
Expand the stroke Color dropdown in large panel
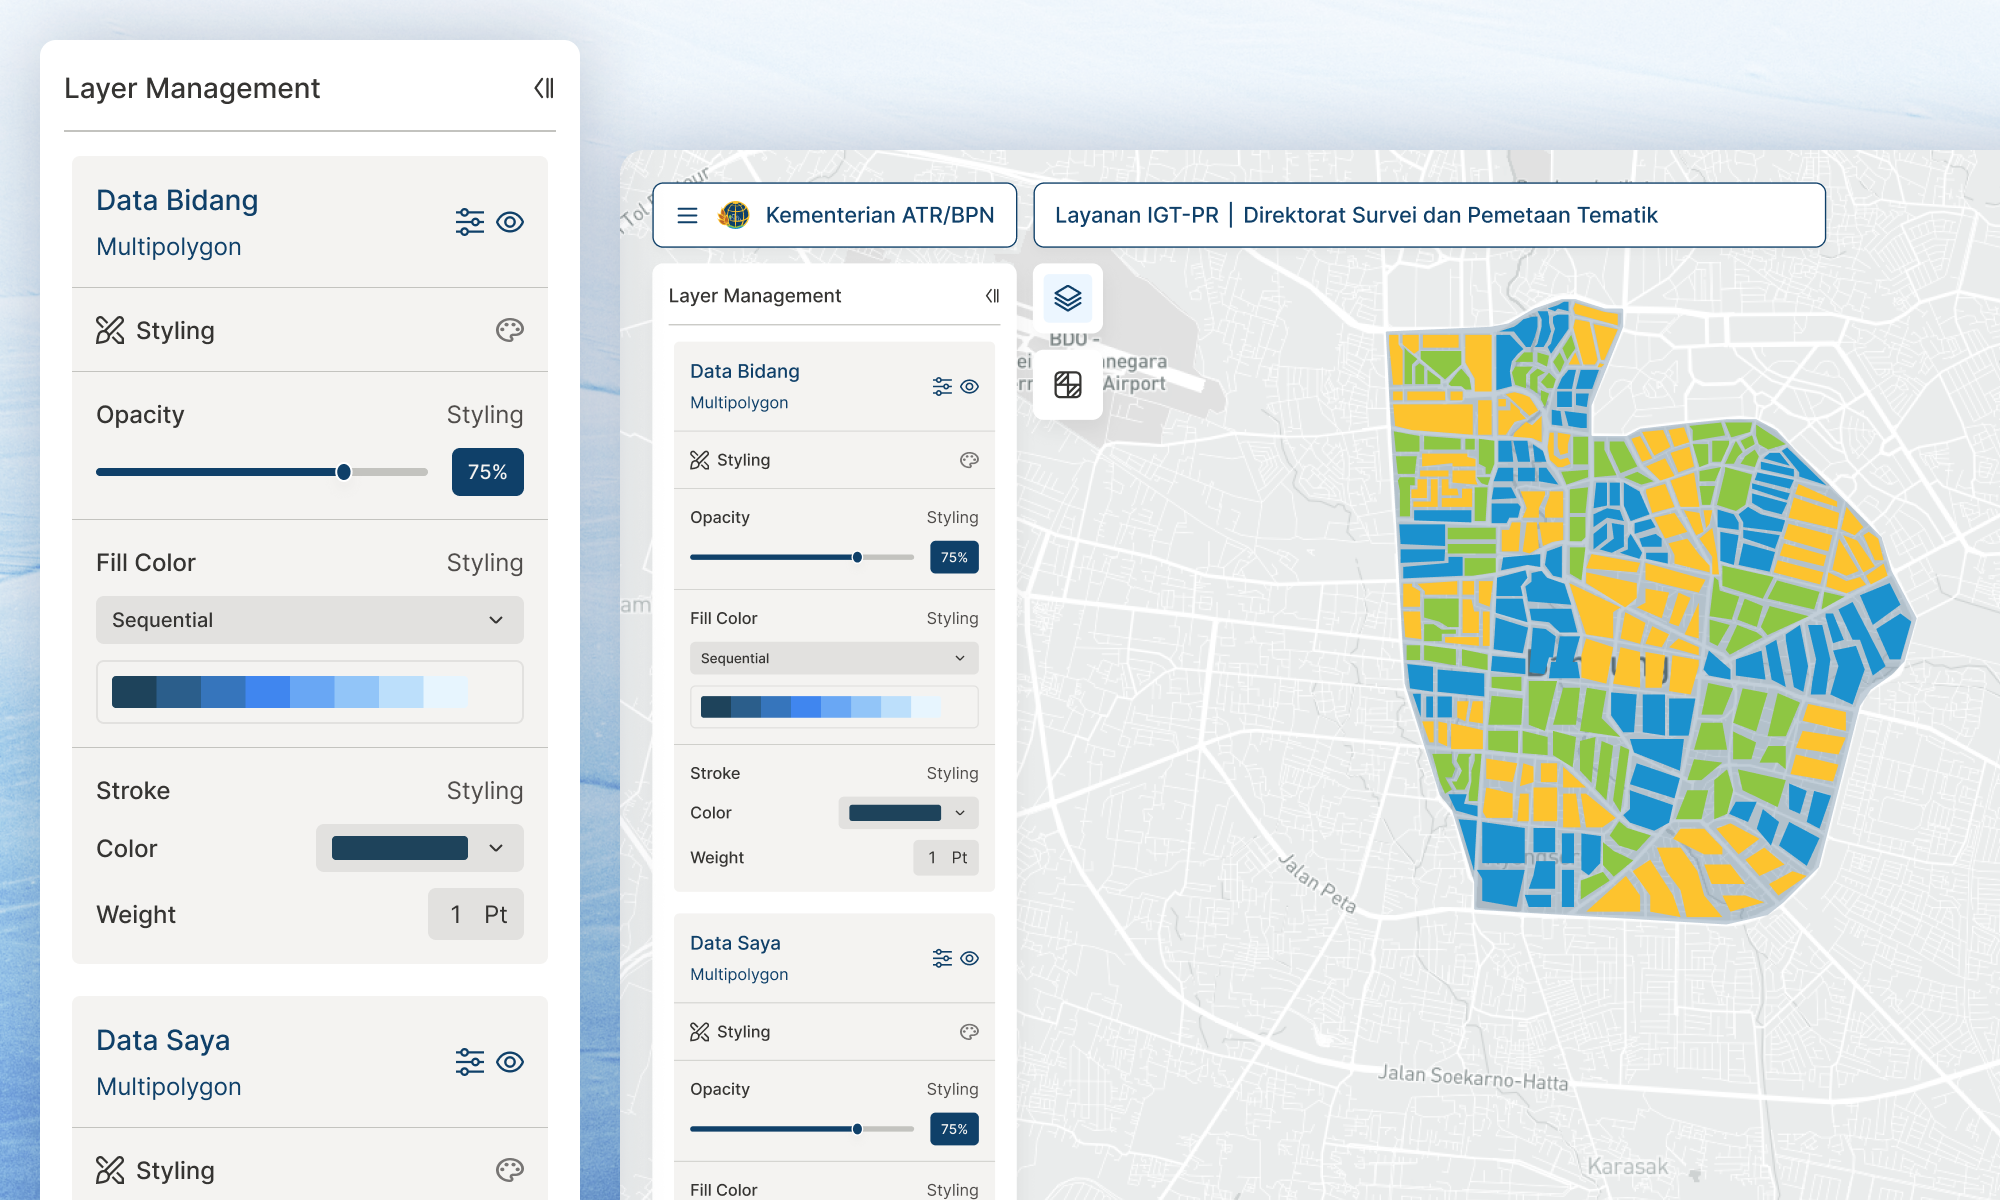(x=419, y=848)
